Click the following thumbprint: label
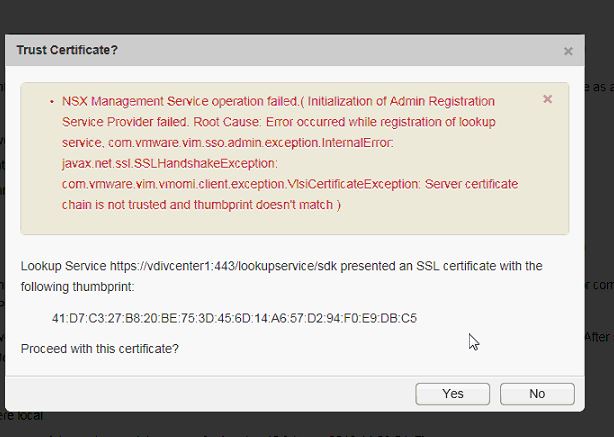614x437 pixels. click(78, 287)
